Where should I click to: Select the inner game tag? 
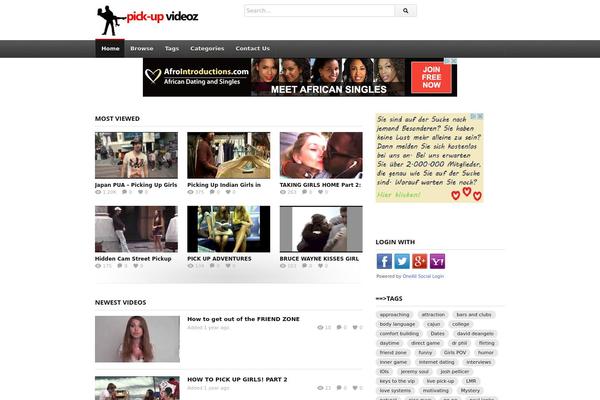tap(393, 362)
